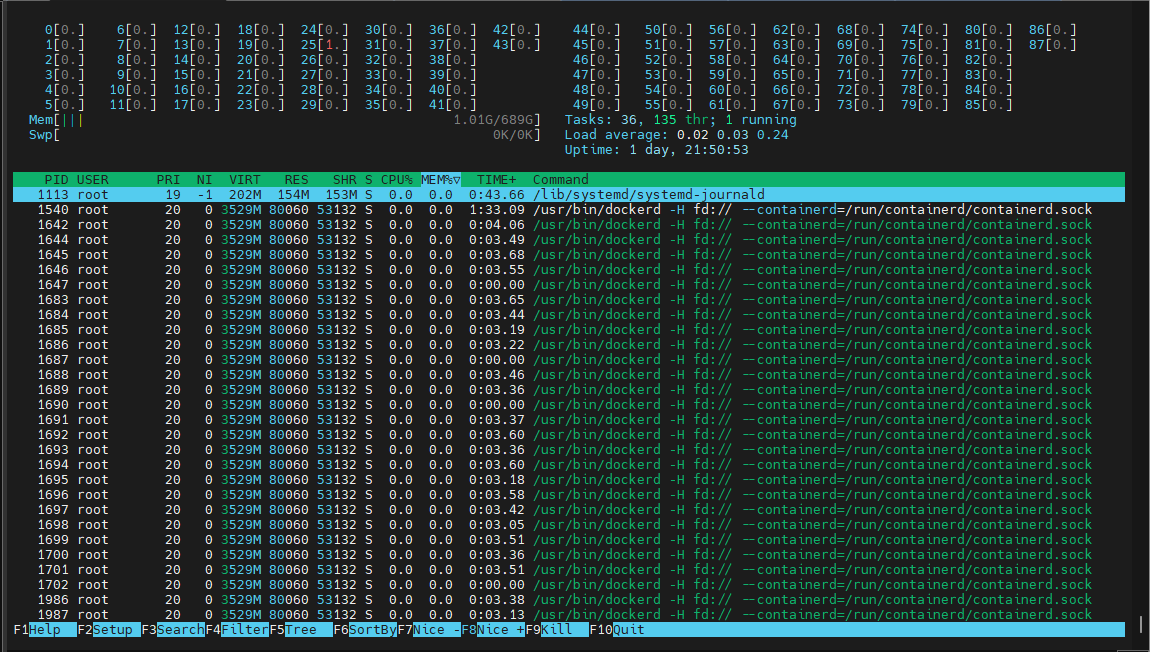
Task: Open F3 Search
Action: [172, 629]
